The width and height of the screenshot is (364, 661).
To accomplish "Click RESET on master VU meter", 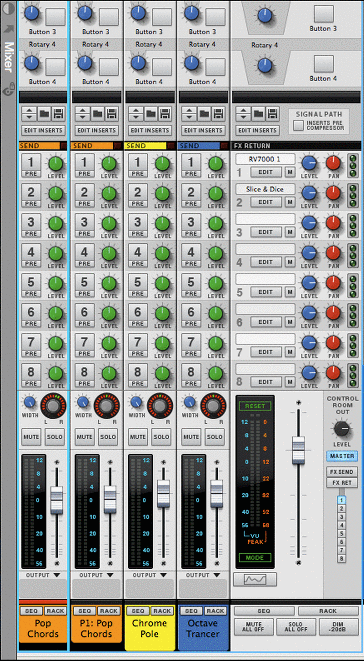I will 255,406.
